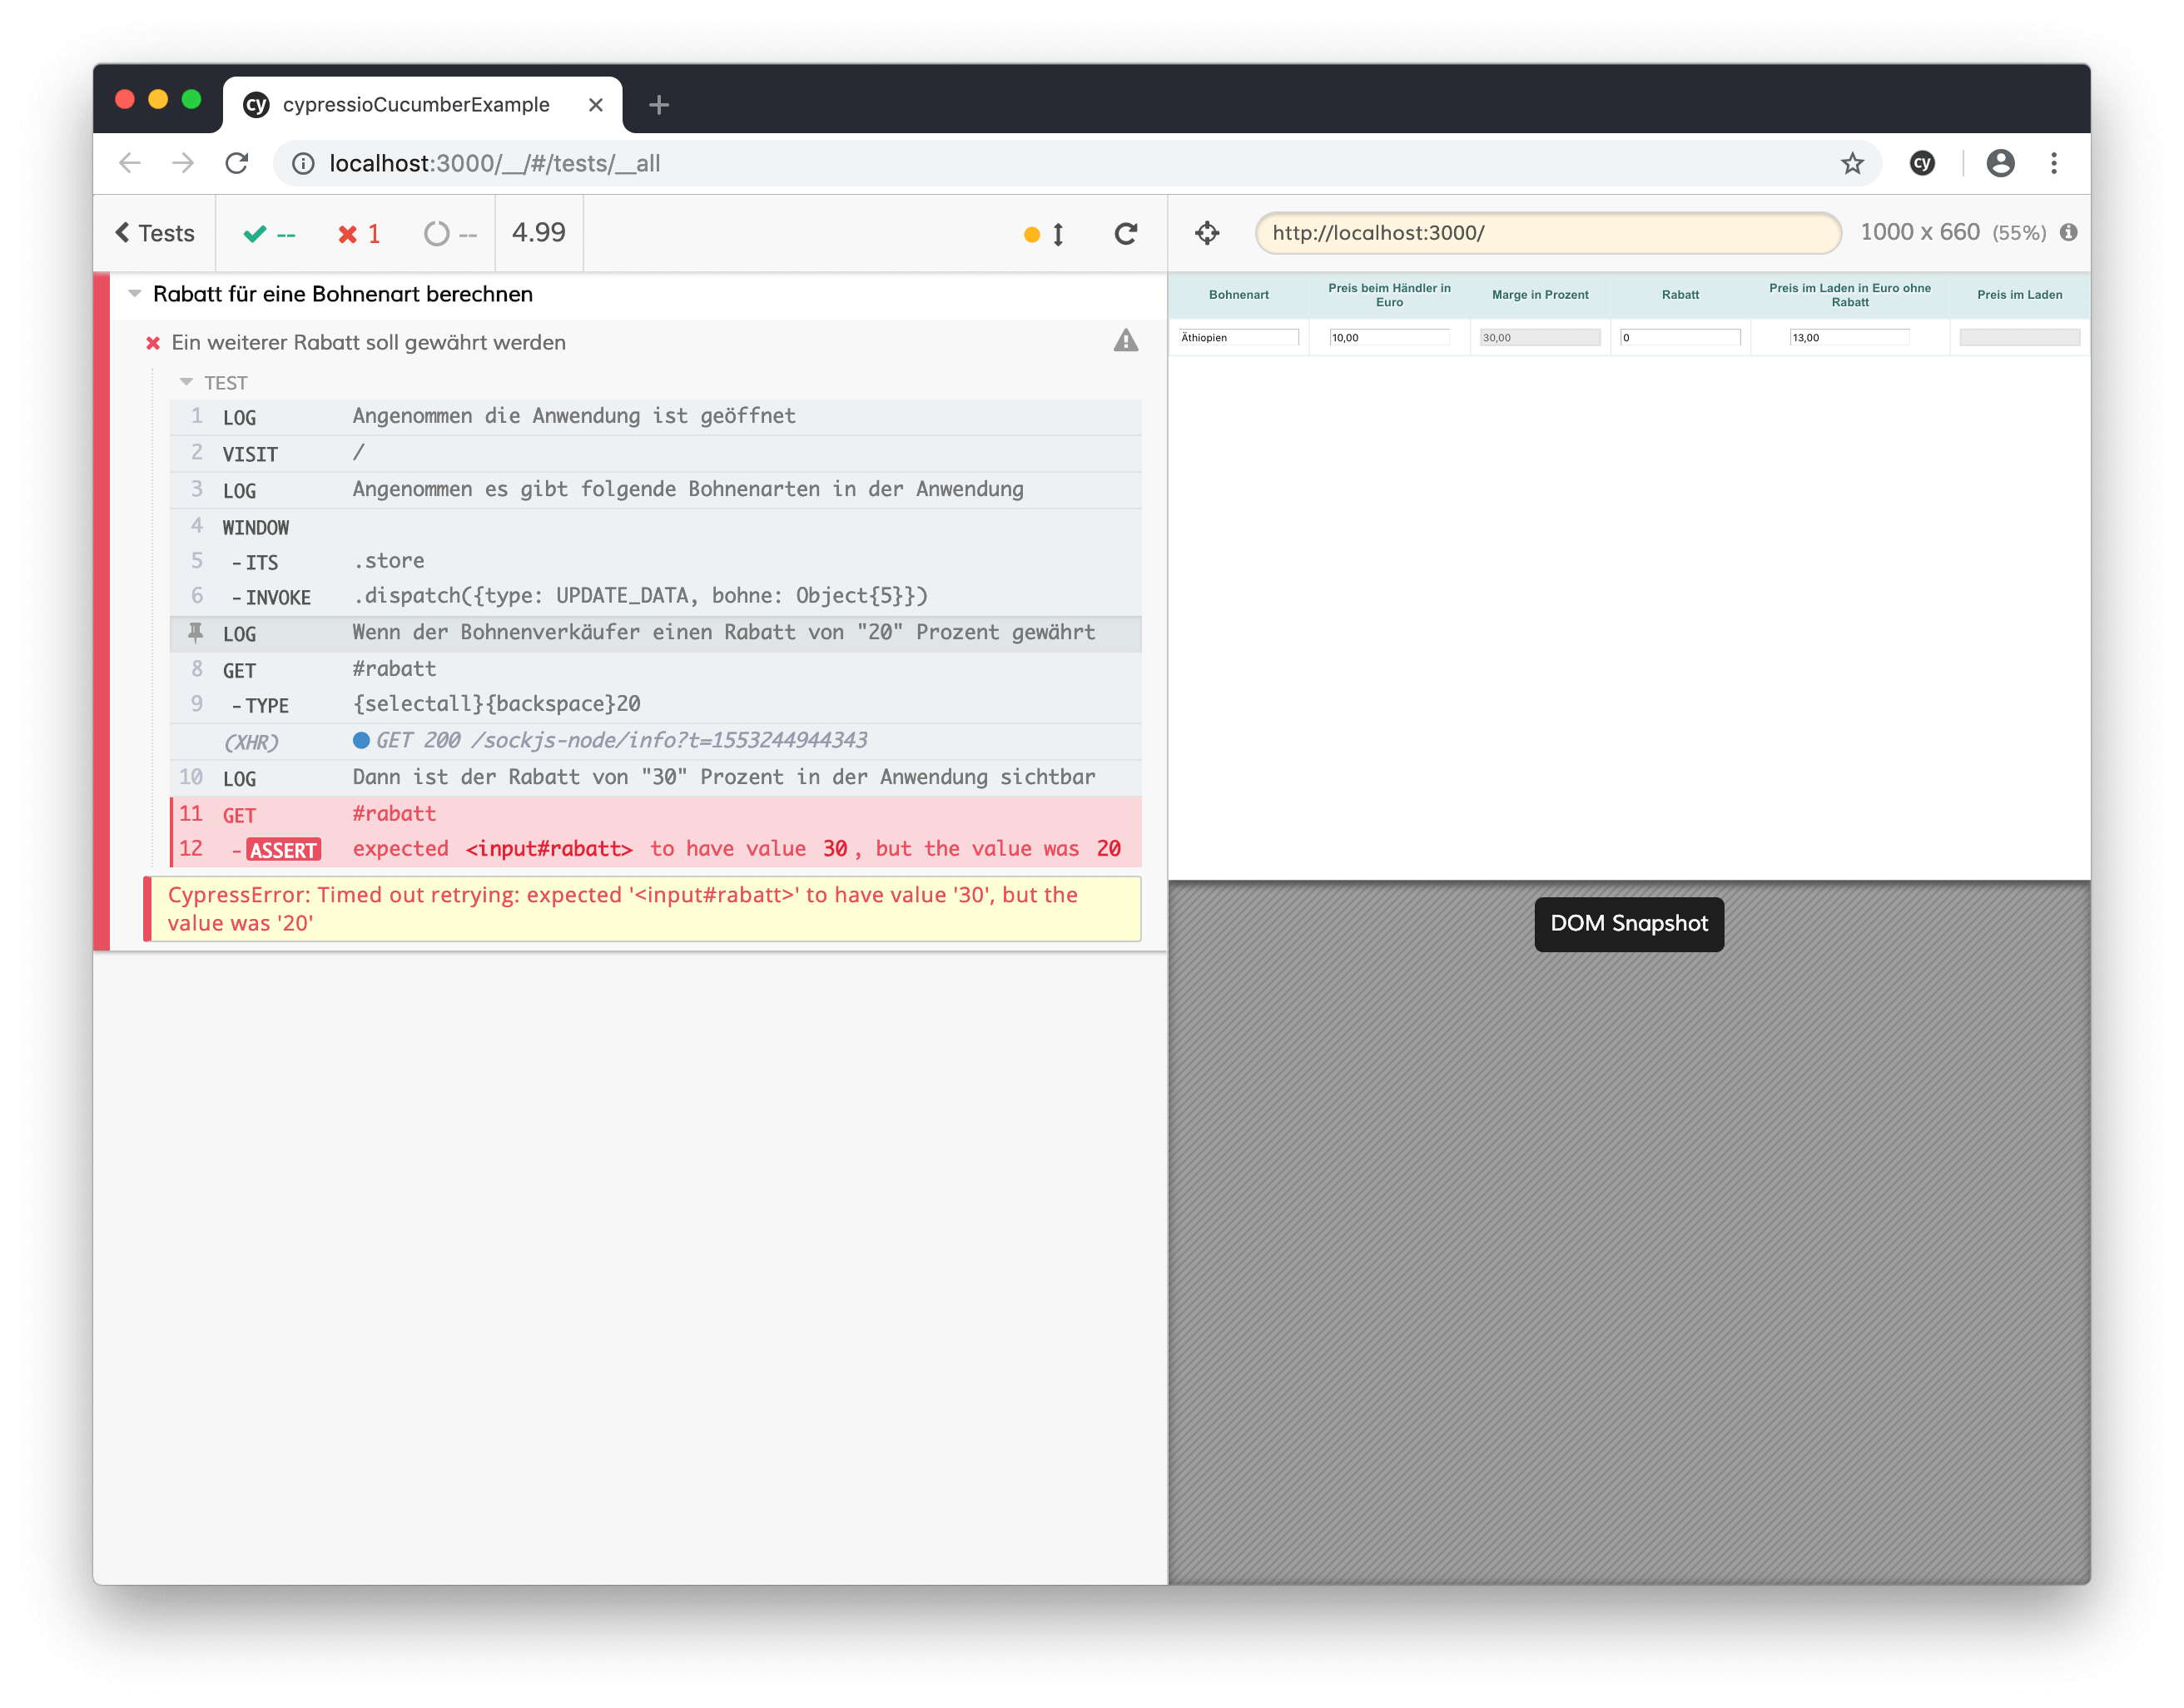The image size is (2184, 1708).
Task: Reload the browser page
Action: pyautogui.click(x=236, y=163)
